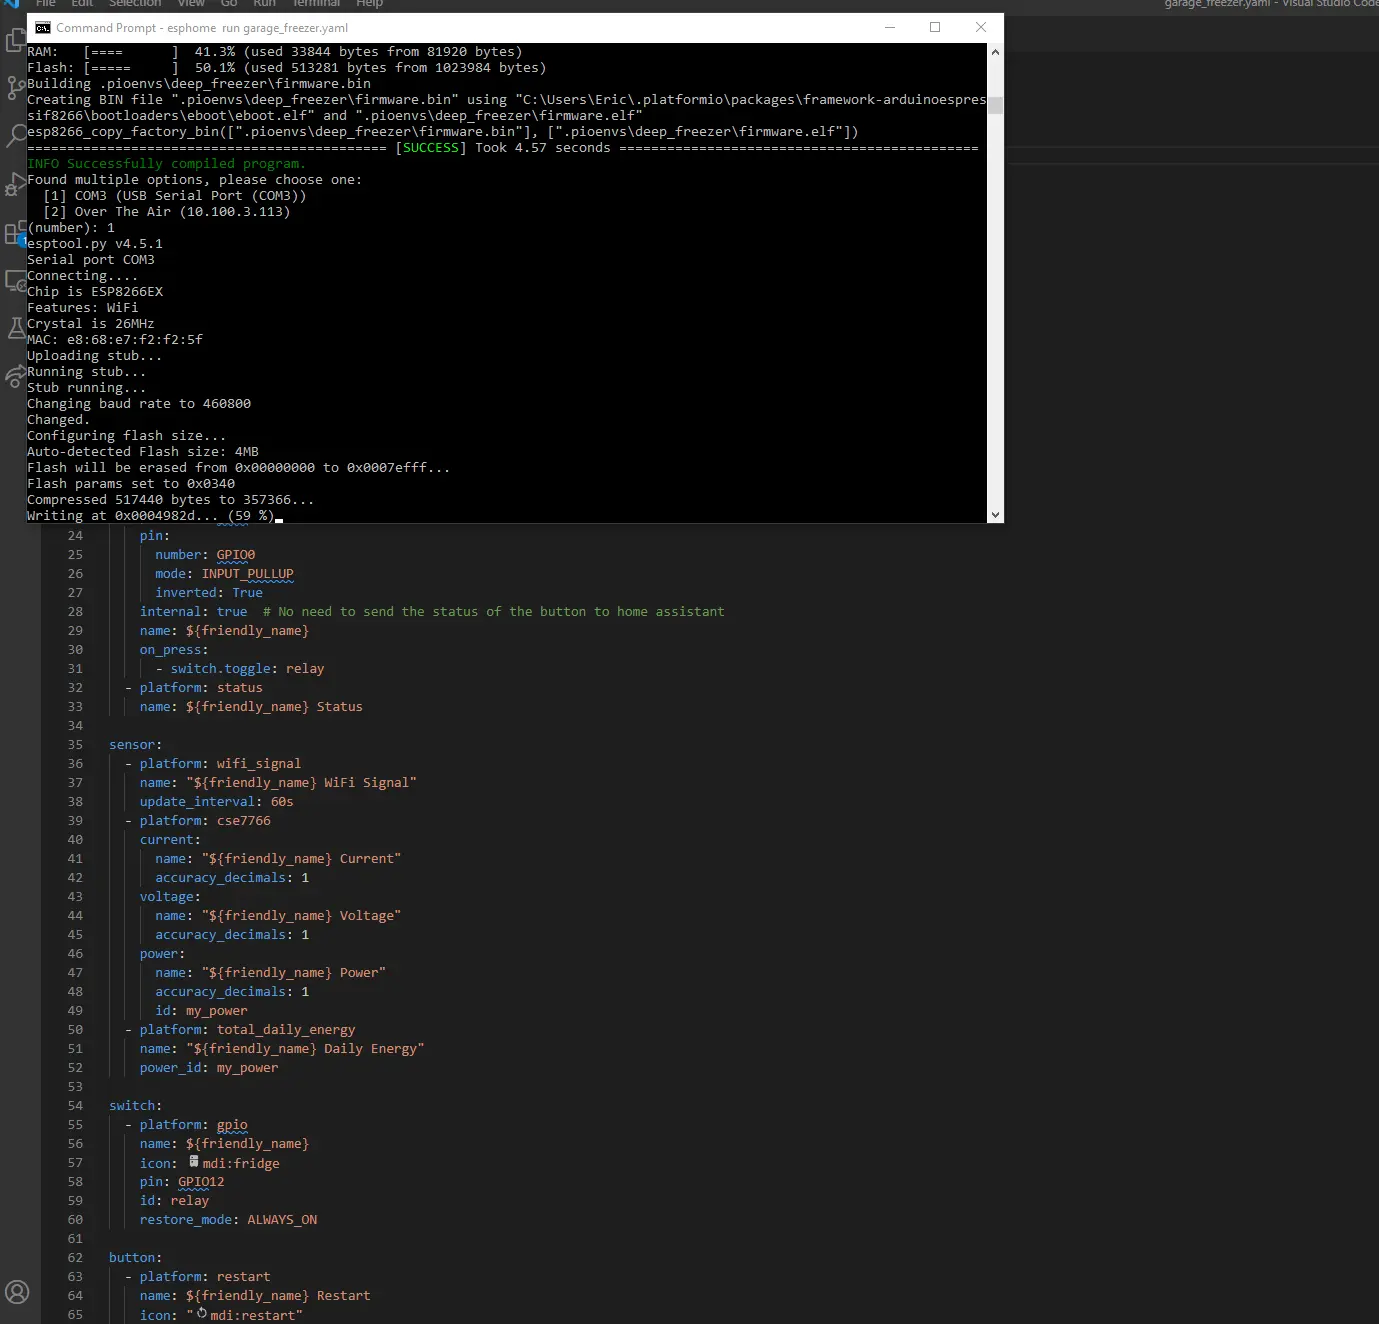Open the Accounts menu icon
1379x1324 pixels.
point(17,1292)
